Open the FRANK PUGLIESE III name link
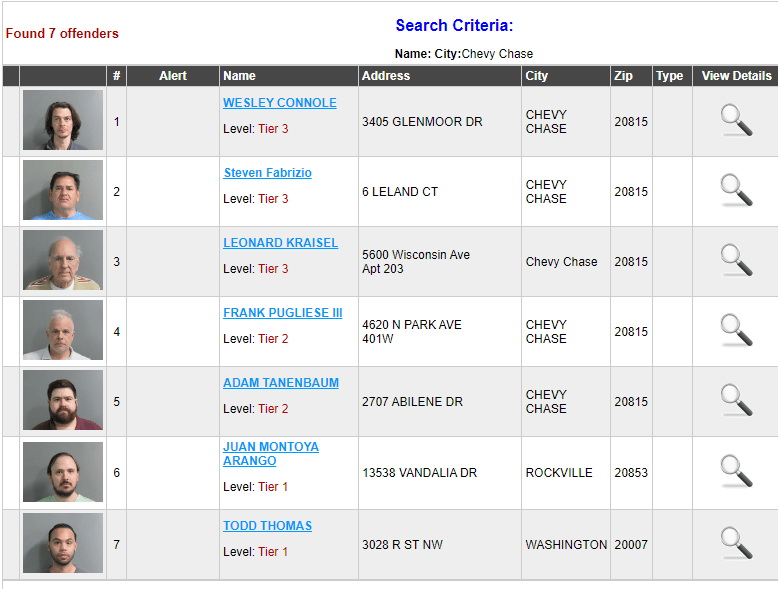 click(x=283, y=313)
